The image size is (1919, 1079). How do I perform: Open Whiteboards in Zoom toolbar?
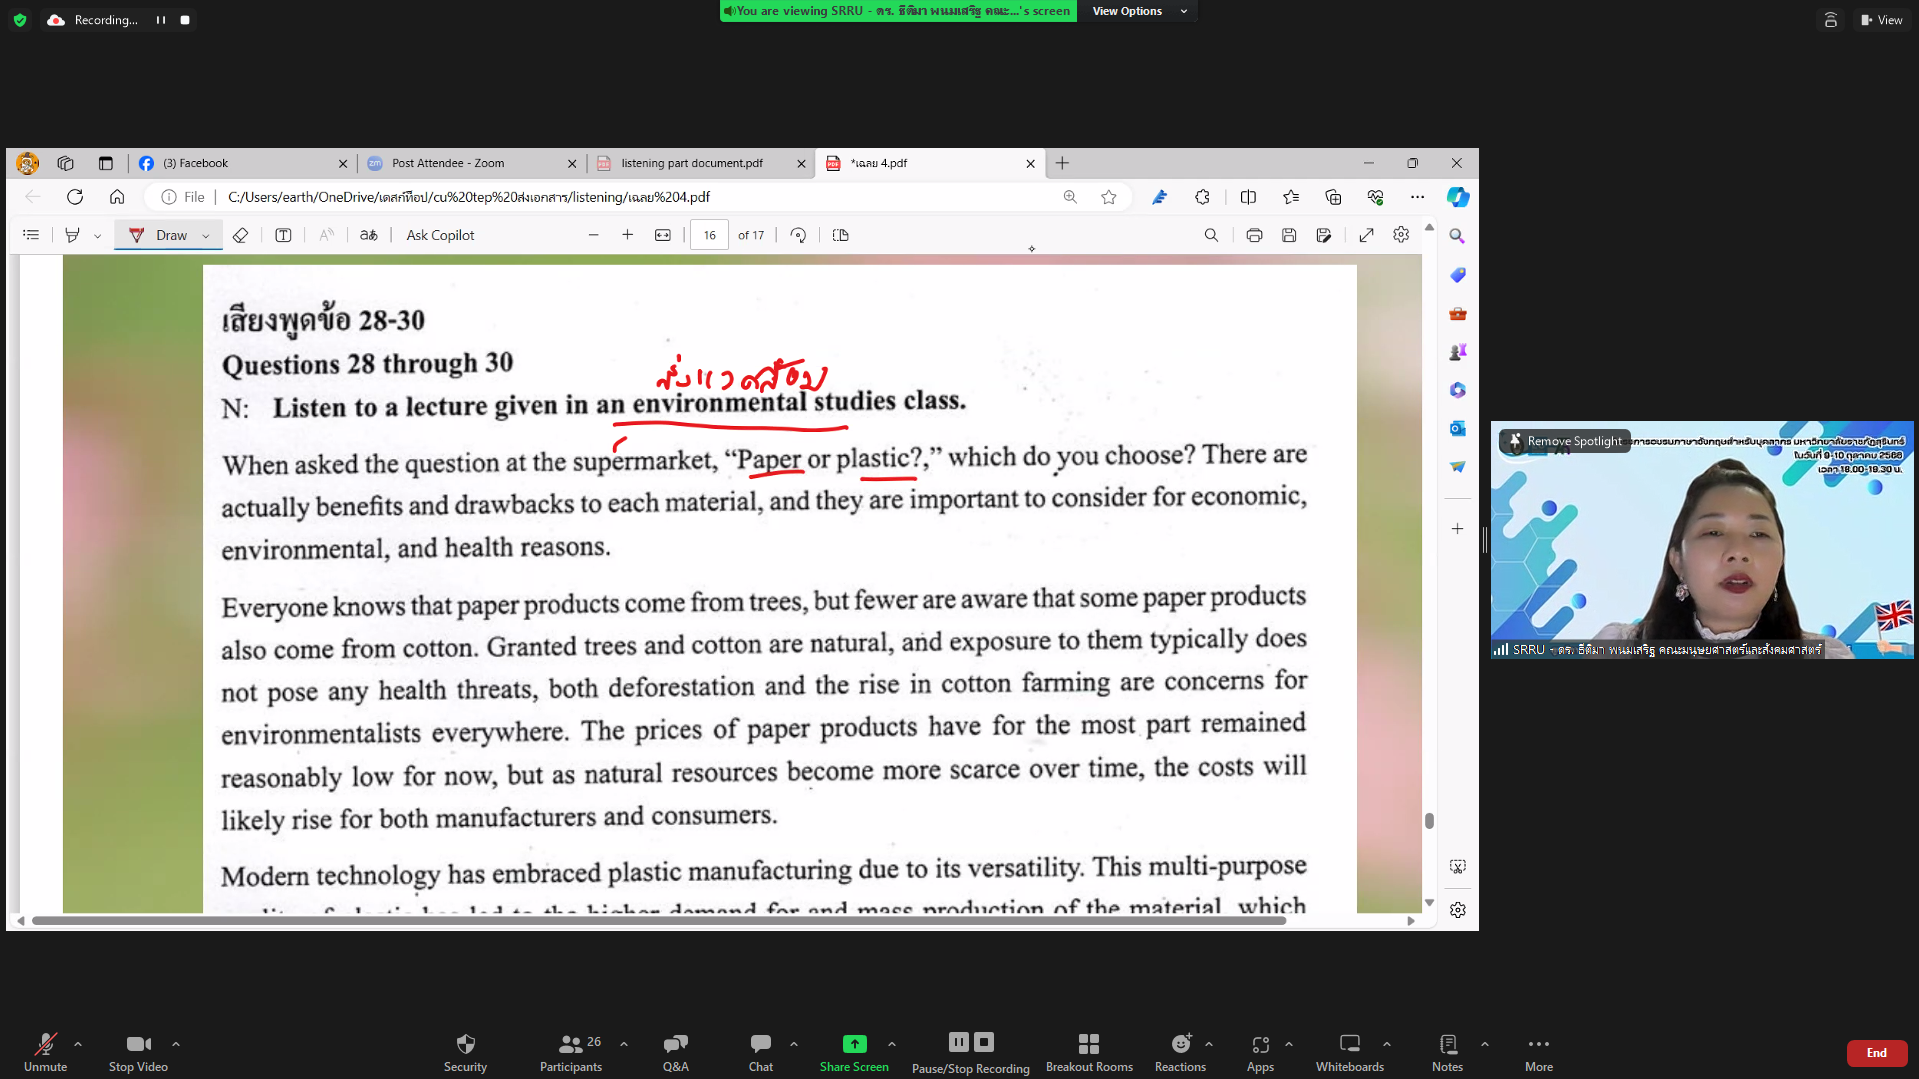click(x=1349, y=1052)
